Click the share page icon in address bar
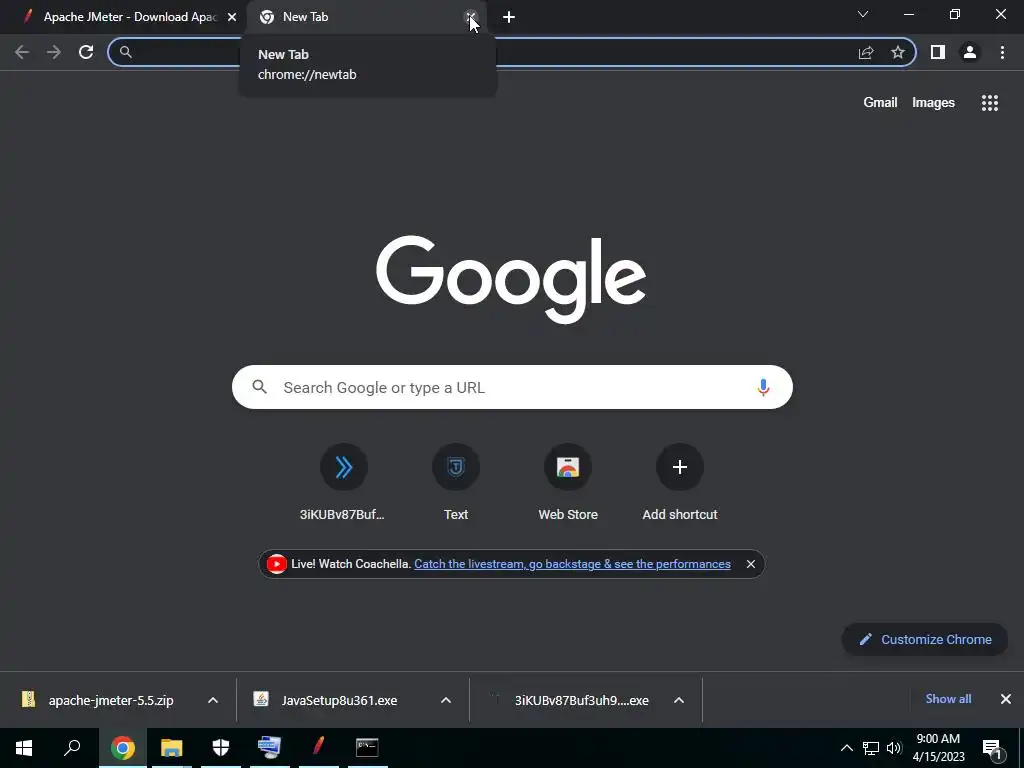This screenshot has height=768, width=1024. point(866,52)
